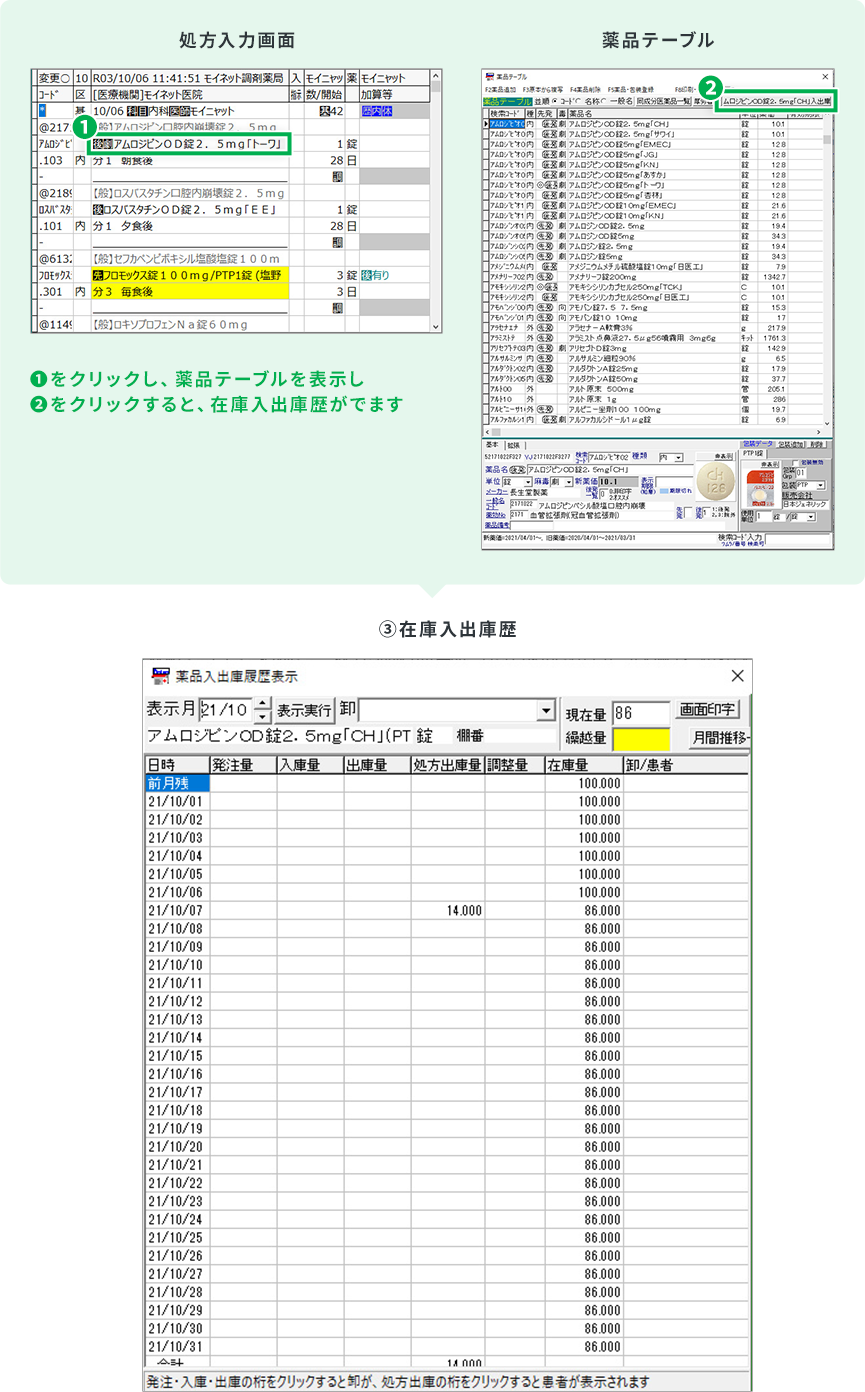Click the 調整量 column header

pyautogui.click(x=514, y=765)
